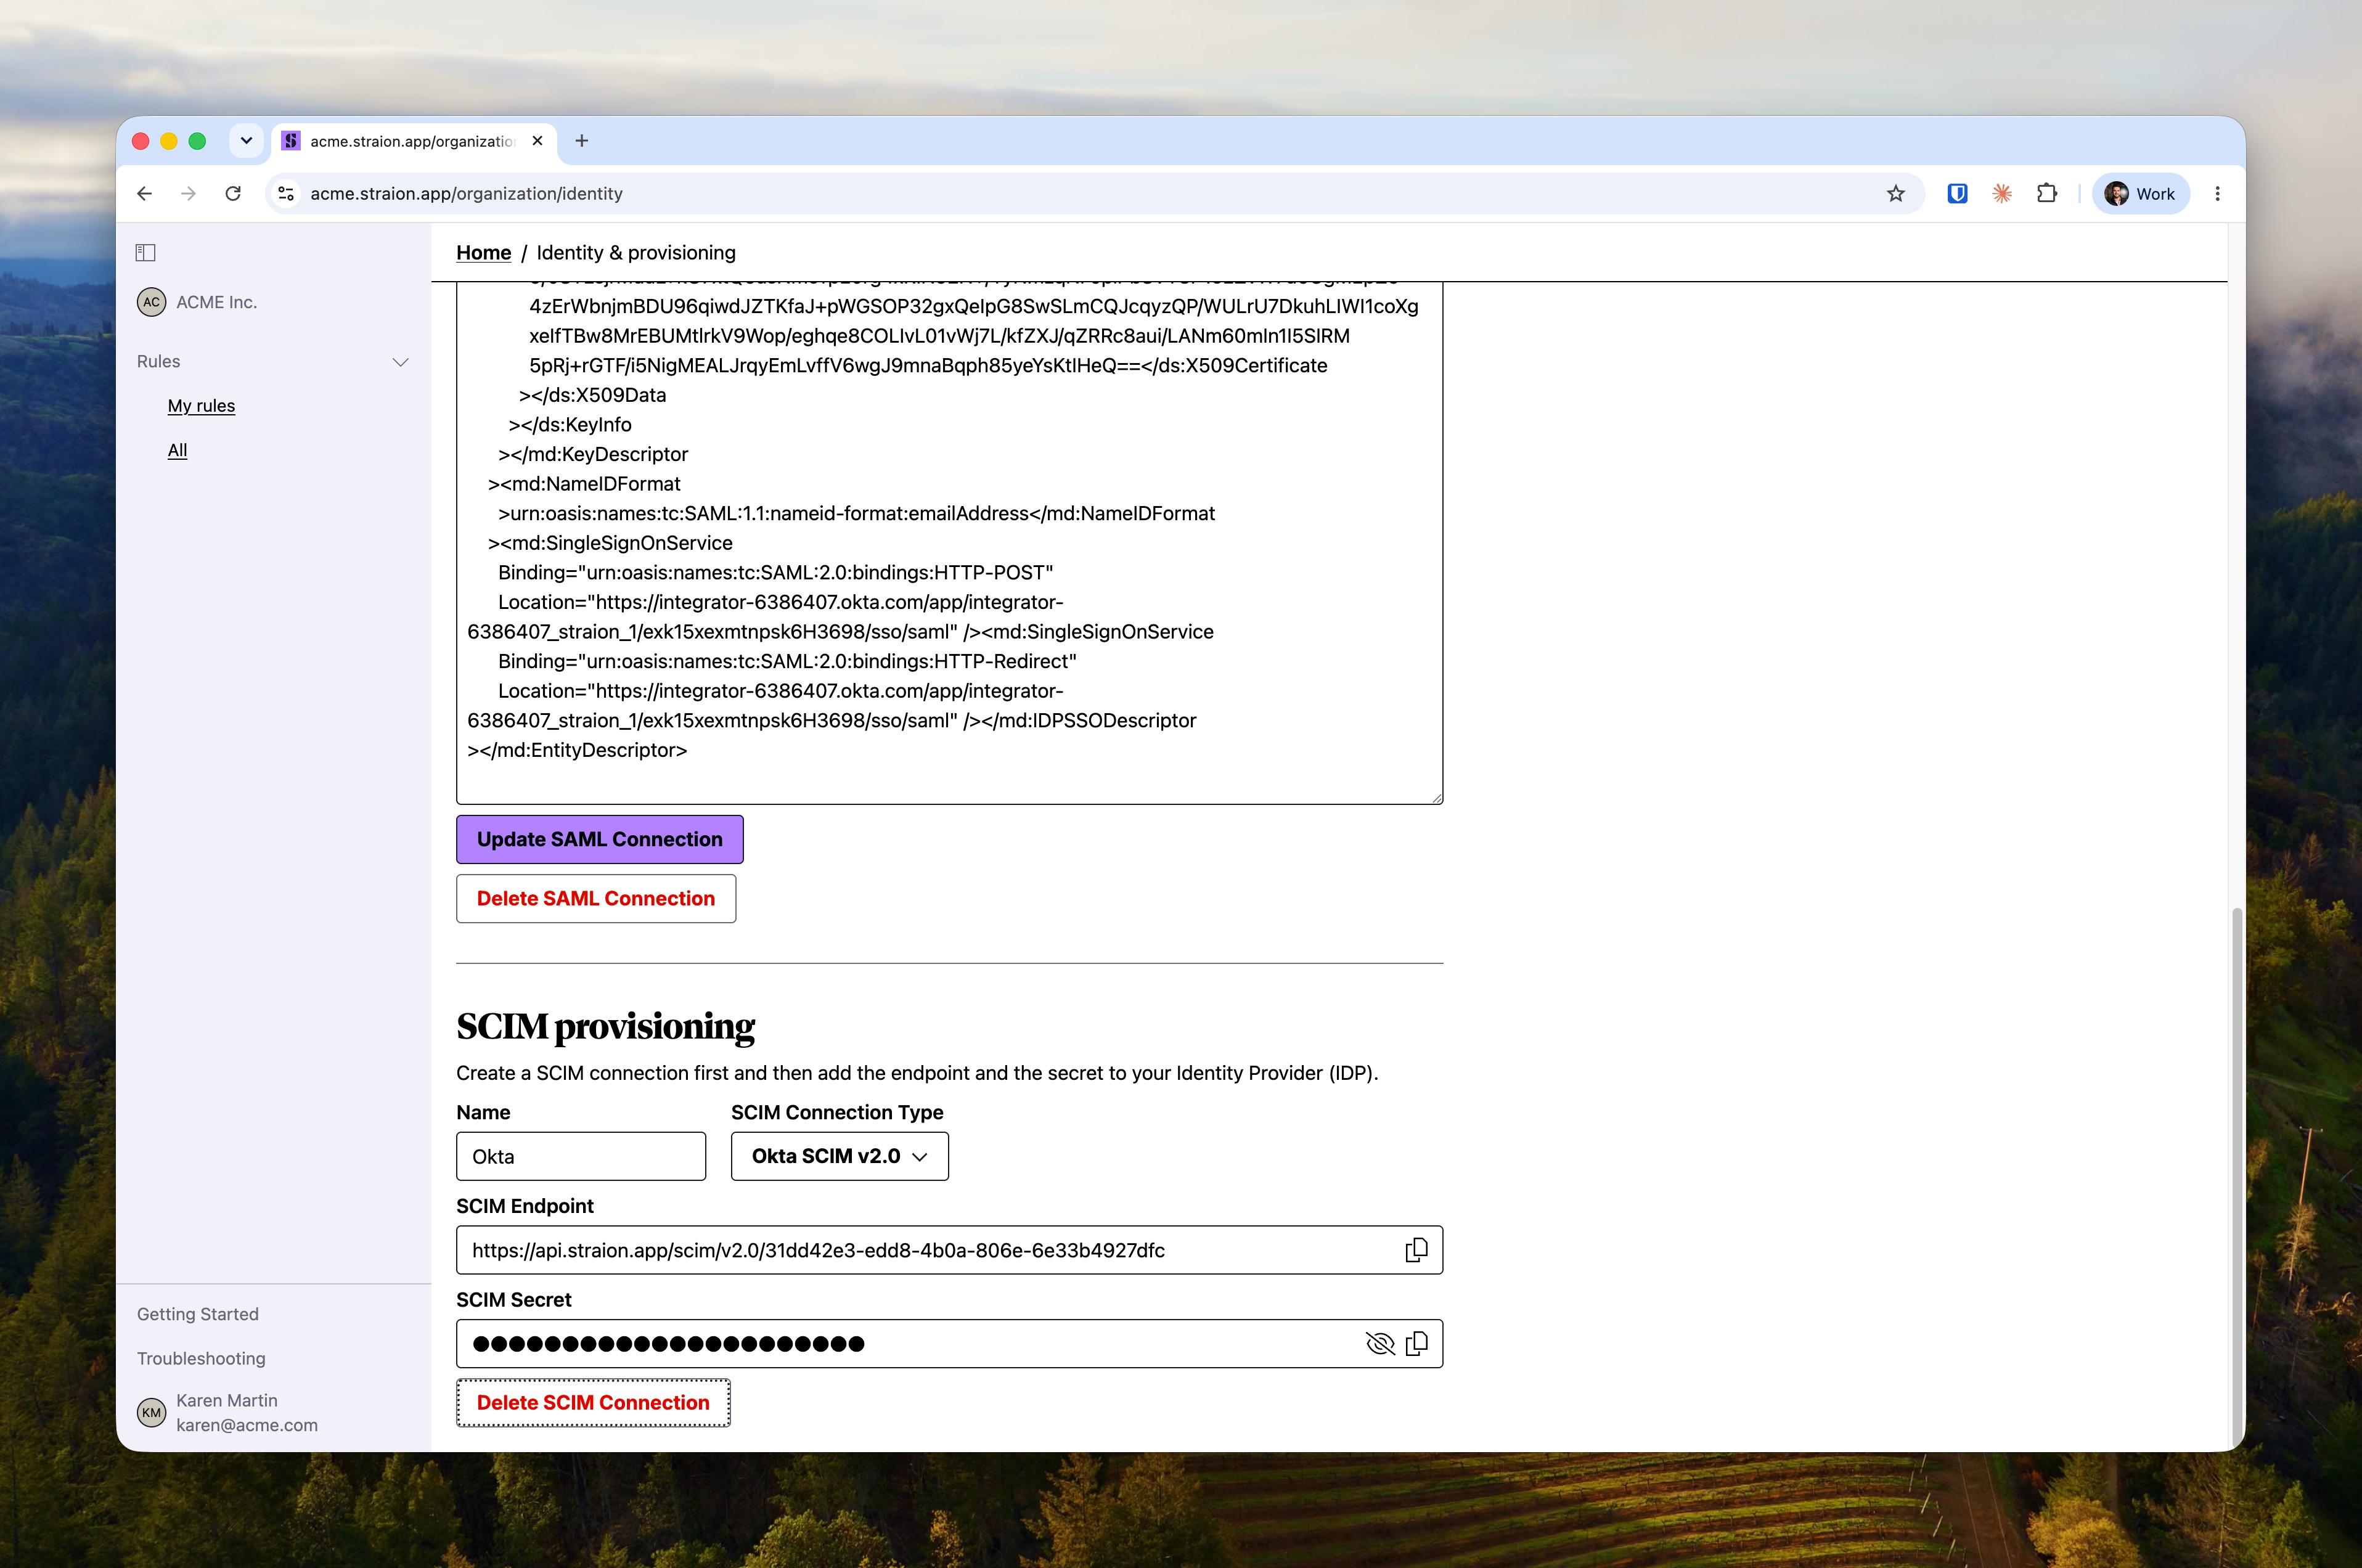
Task: Click the straion favicon on the tab
Action: pos(291,141)
